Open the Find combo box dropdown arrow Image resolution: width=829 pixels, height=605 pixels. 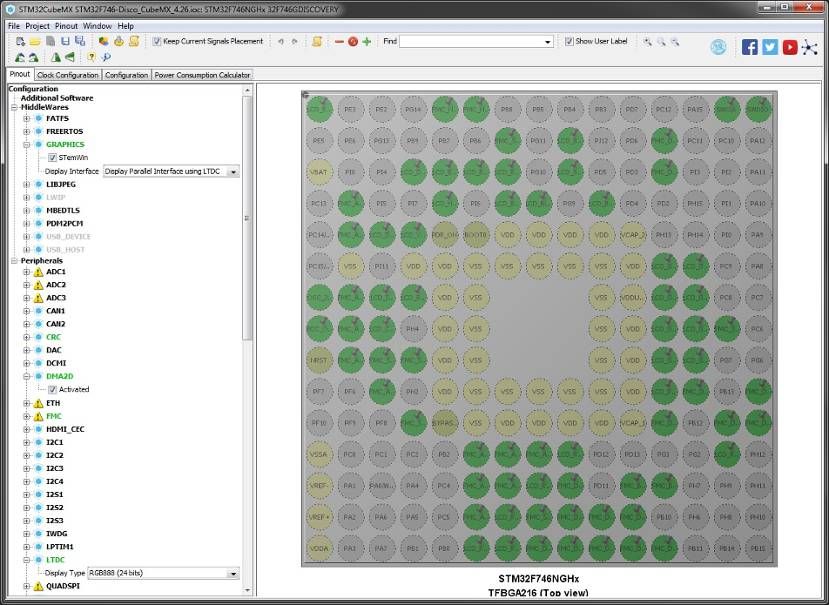(547, 42)
